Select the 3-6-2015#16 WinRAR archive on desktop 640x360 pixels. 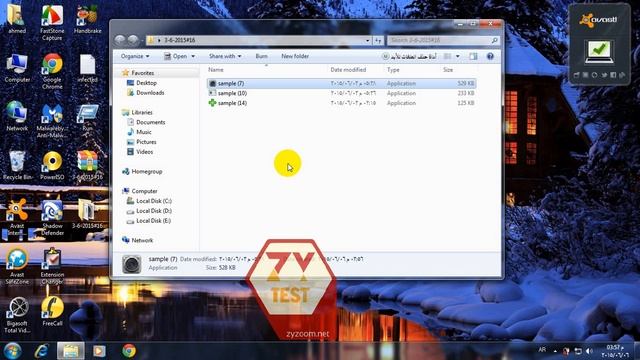87,165
